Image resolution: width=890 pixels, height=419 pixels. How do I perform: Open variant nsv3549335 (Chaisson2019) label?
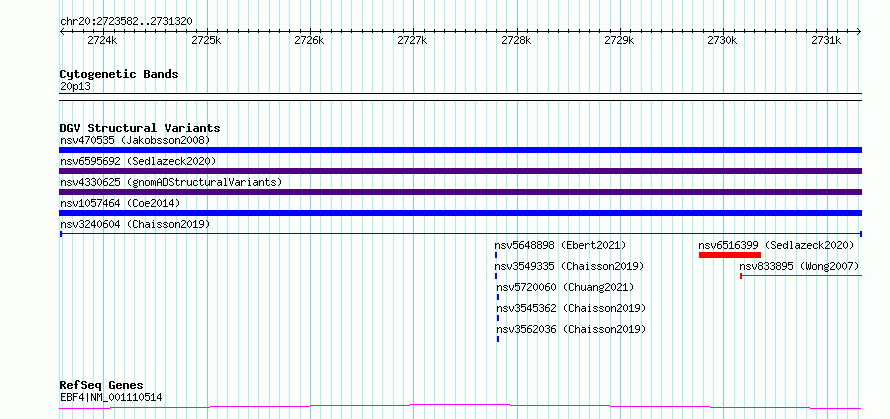pyautogui.click(x=569, y=266)
